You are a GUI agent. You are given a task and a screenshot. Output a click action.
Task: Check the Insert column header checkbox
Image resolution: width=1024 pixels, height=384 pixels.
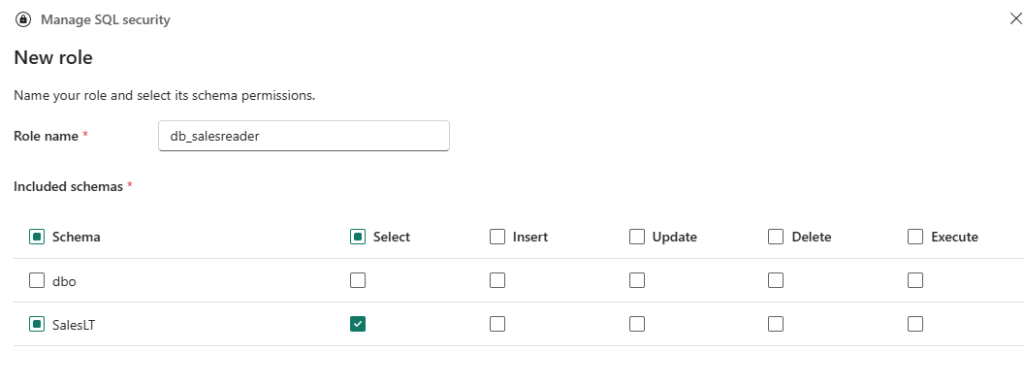click(498, 236)
